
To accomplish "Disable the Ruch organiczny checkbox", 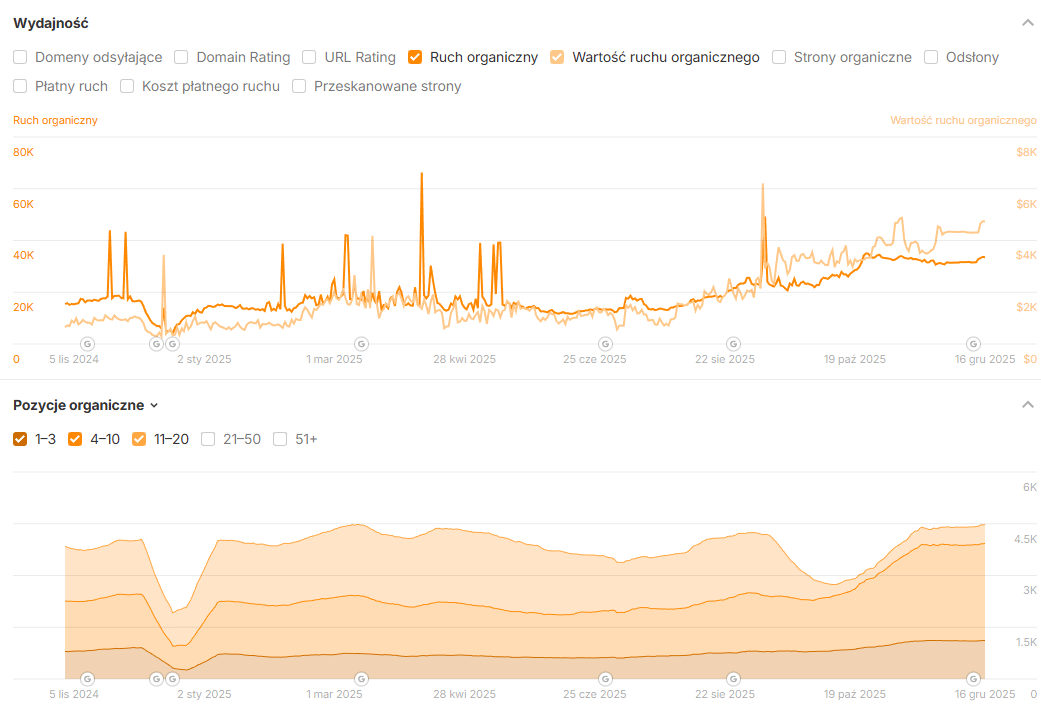I will pos(415,57).
